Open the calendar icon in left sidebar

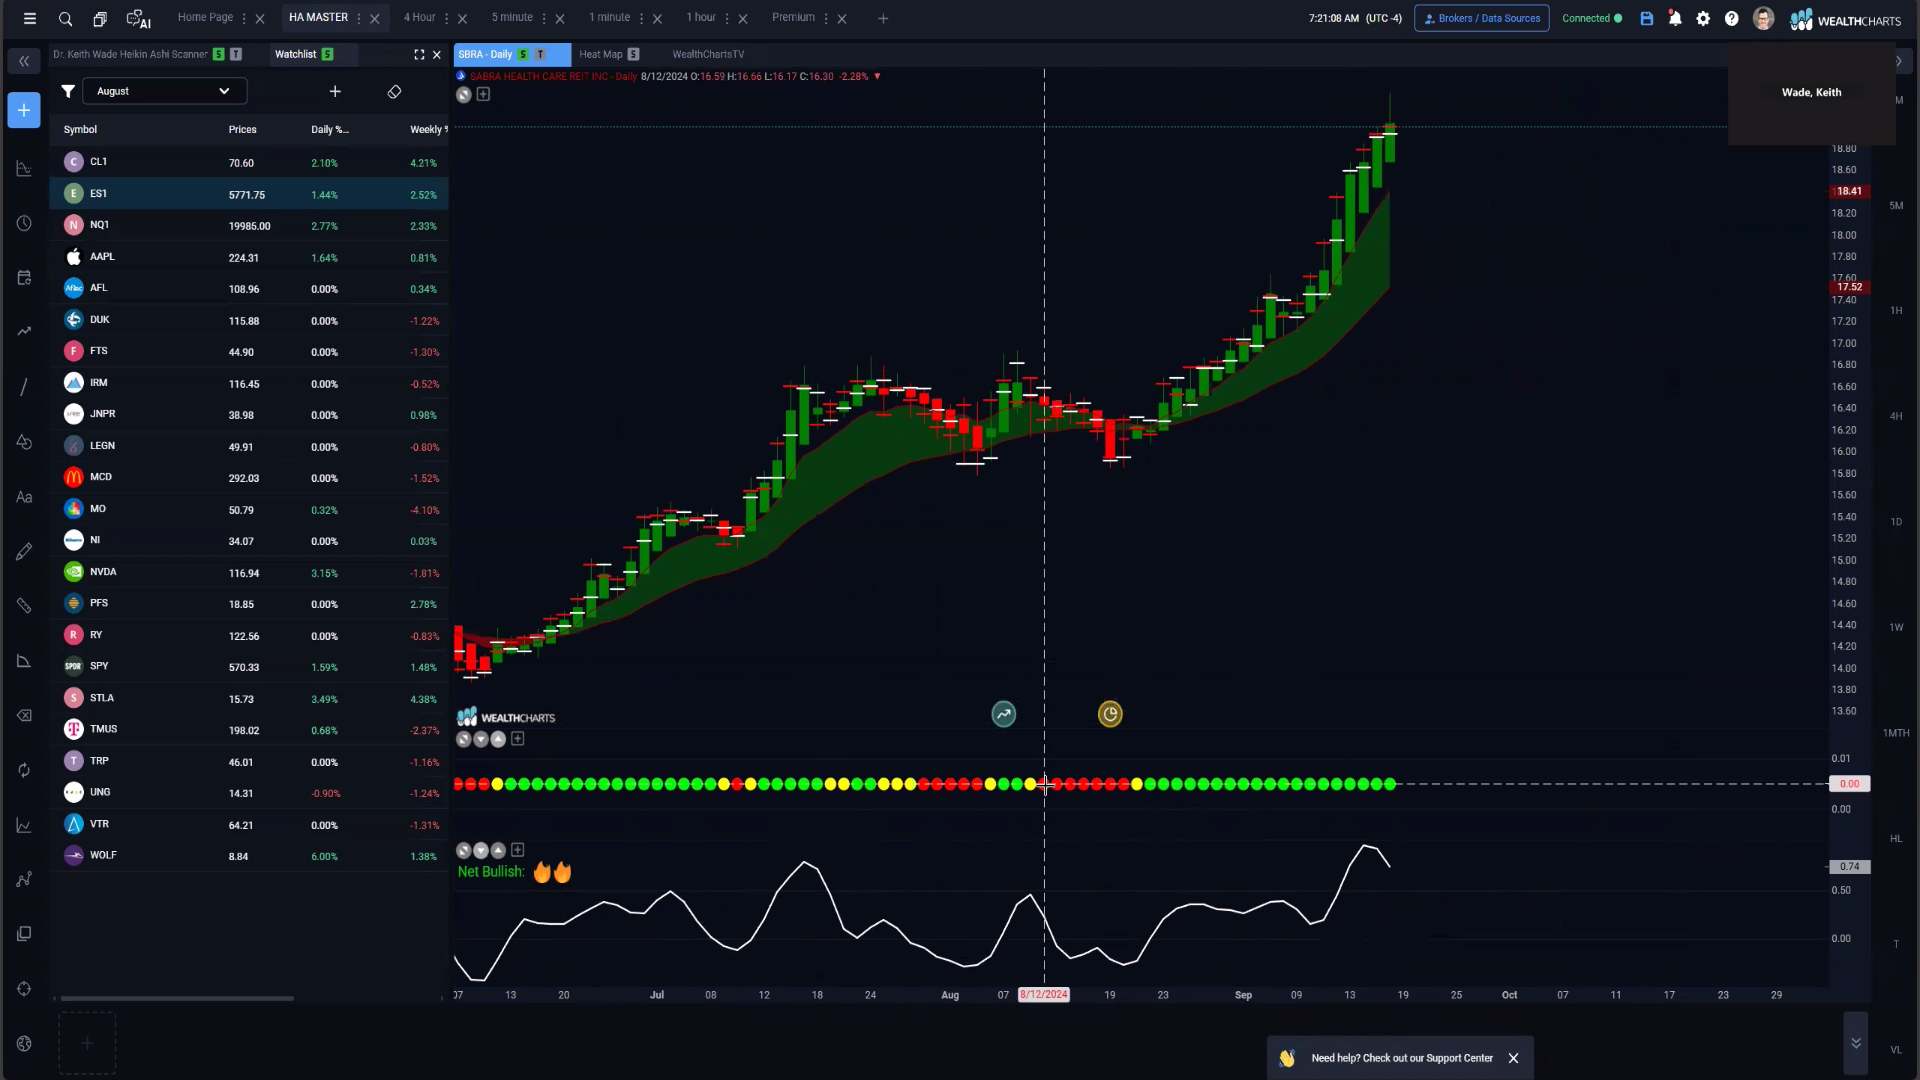[x=24, y=277]
